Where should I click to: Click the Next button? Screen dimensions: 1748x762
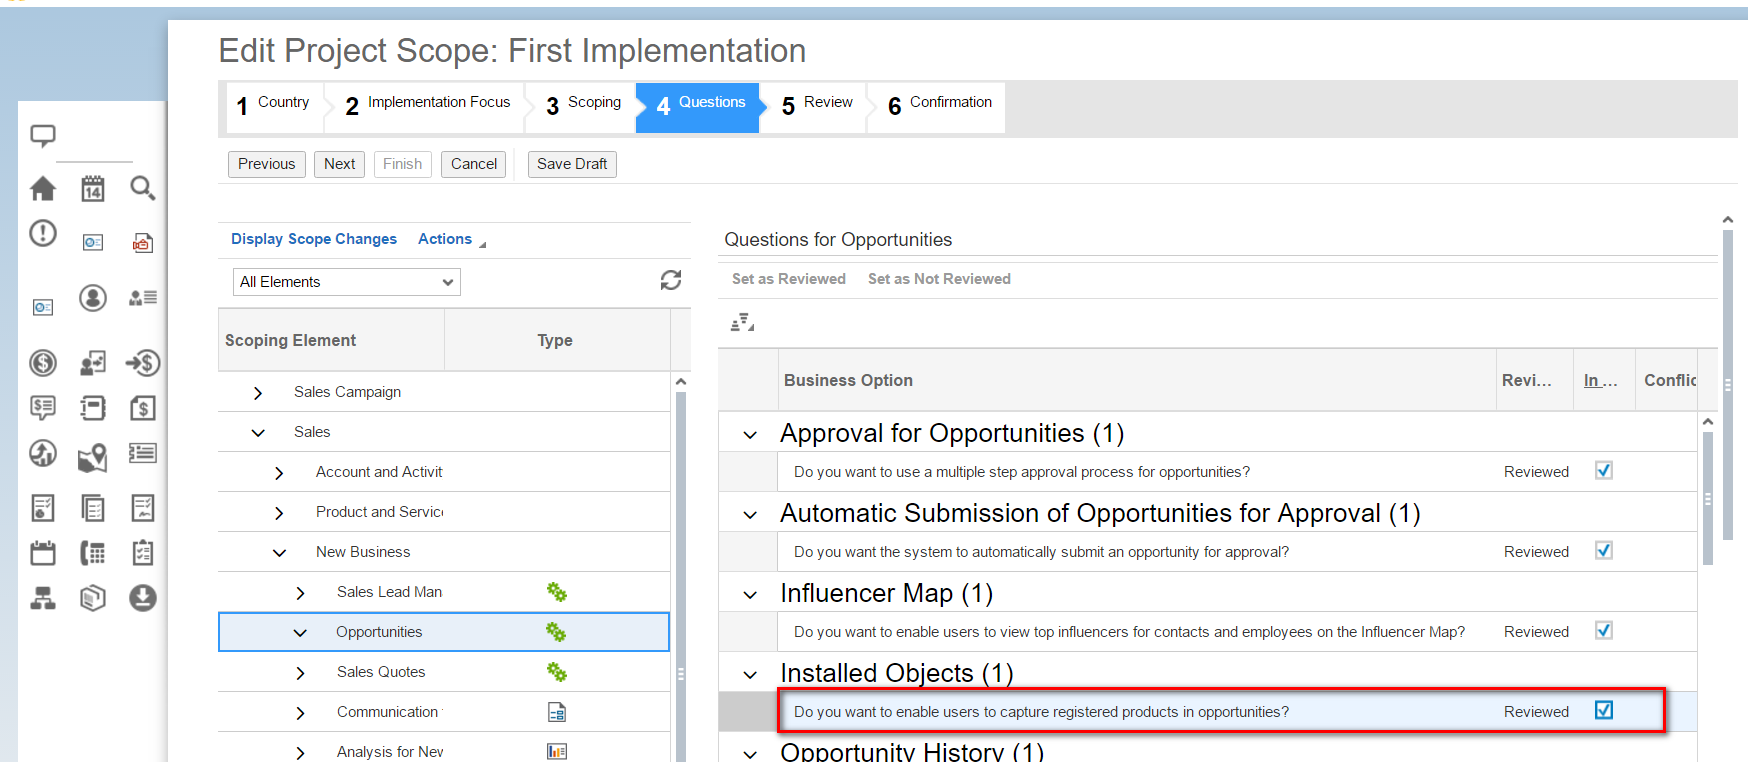340,164
